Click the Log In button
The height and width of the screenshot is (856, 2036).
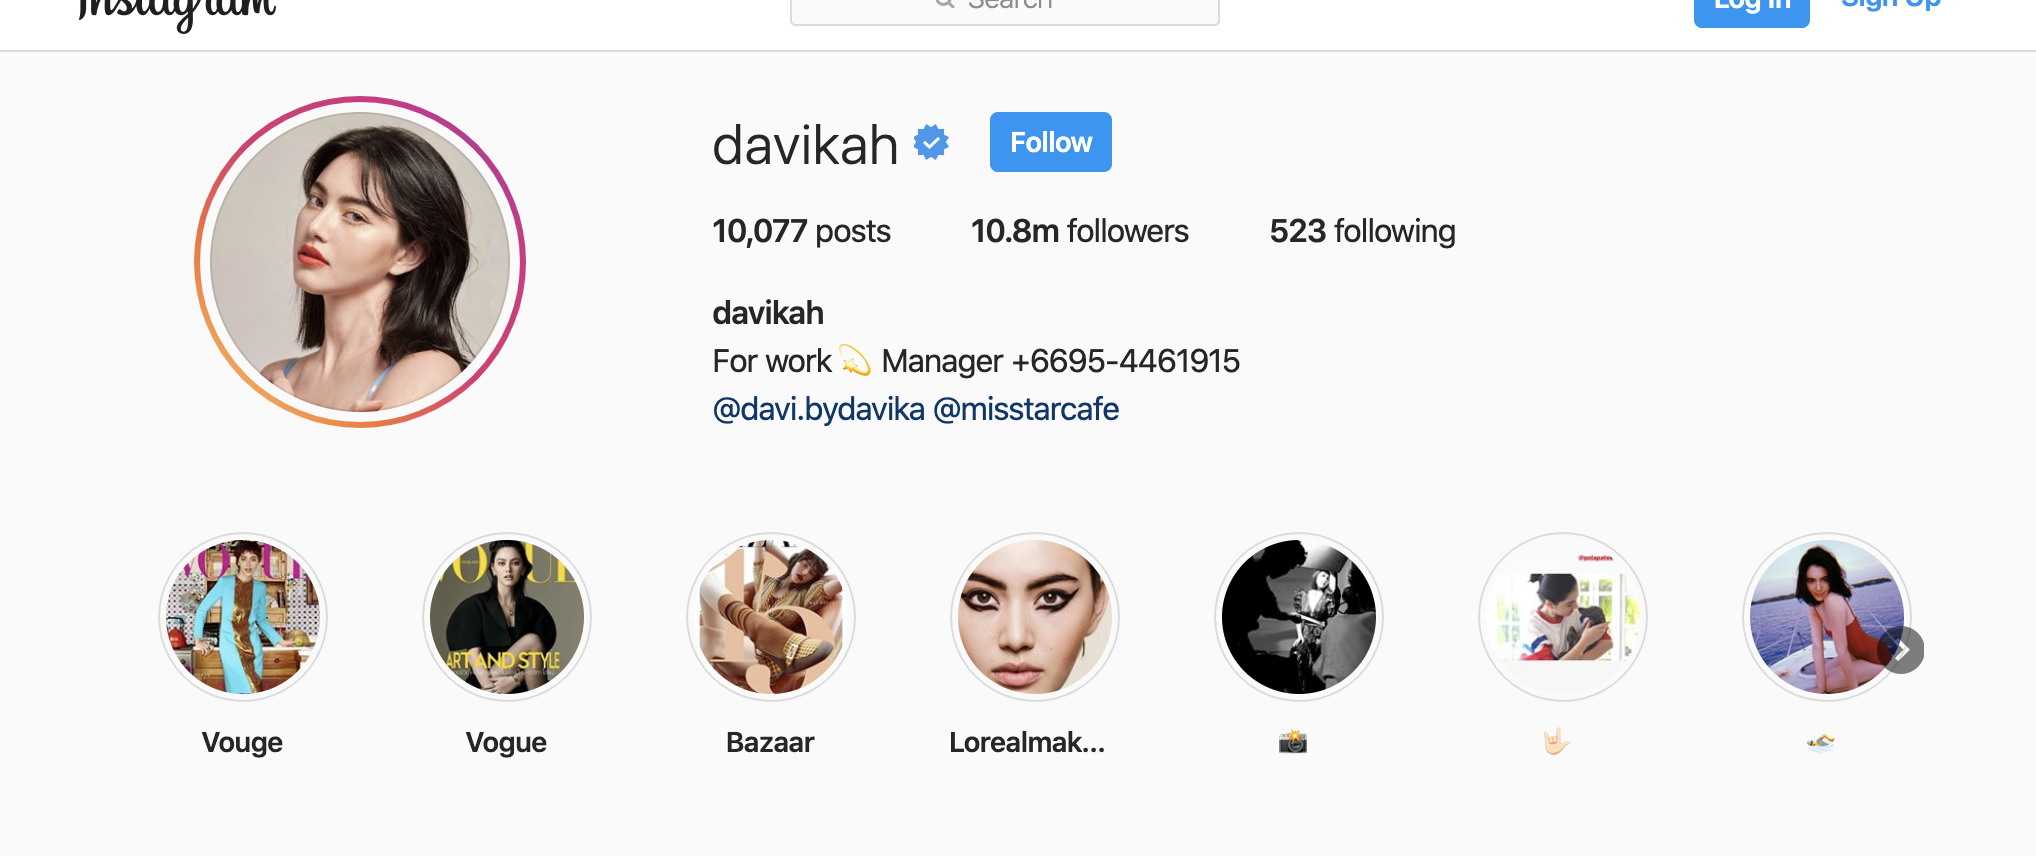[1751, 8]
